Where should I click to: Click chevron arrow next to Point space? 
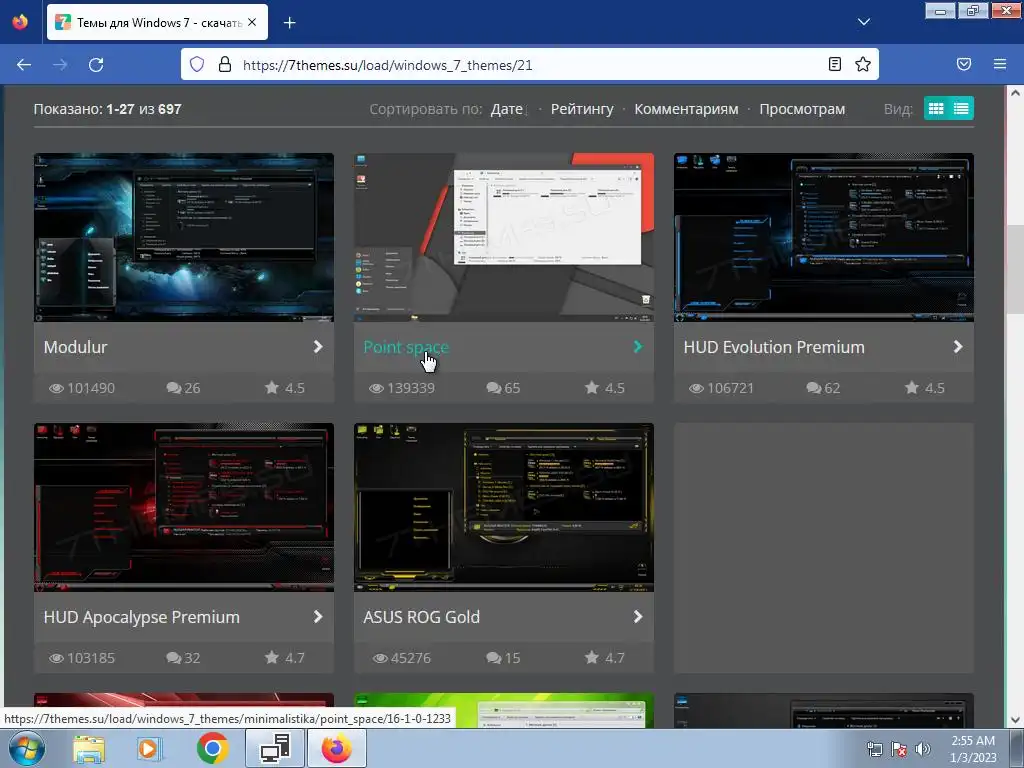click(x=638, y=347)
